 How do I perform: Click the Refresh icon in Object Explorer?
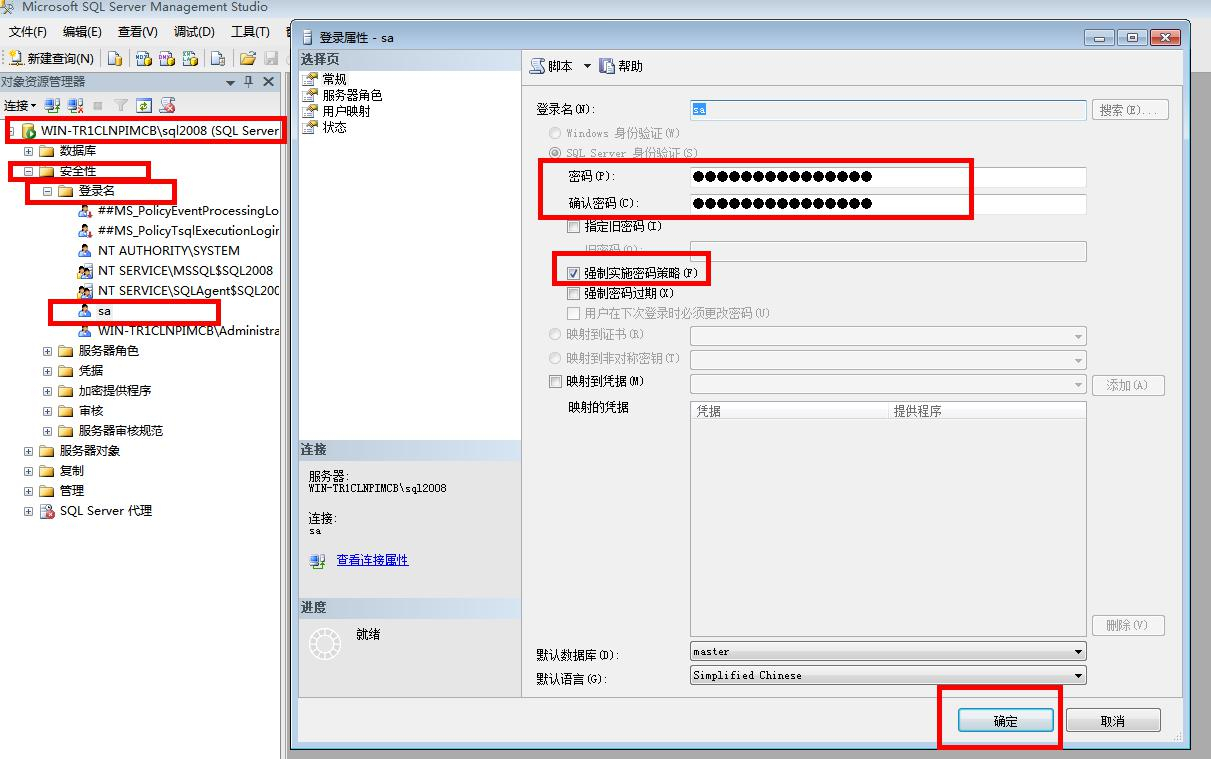click(x=144, y=105)
